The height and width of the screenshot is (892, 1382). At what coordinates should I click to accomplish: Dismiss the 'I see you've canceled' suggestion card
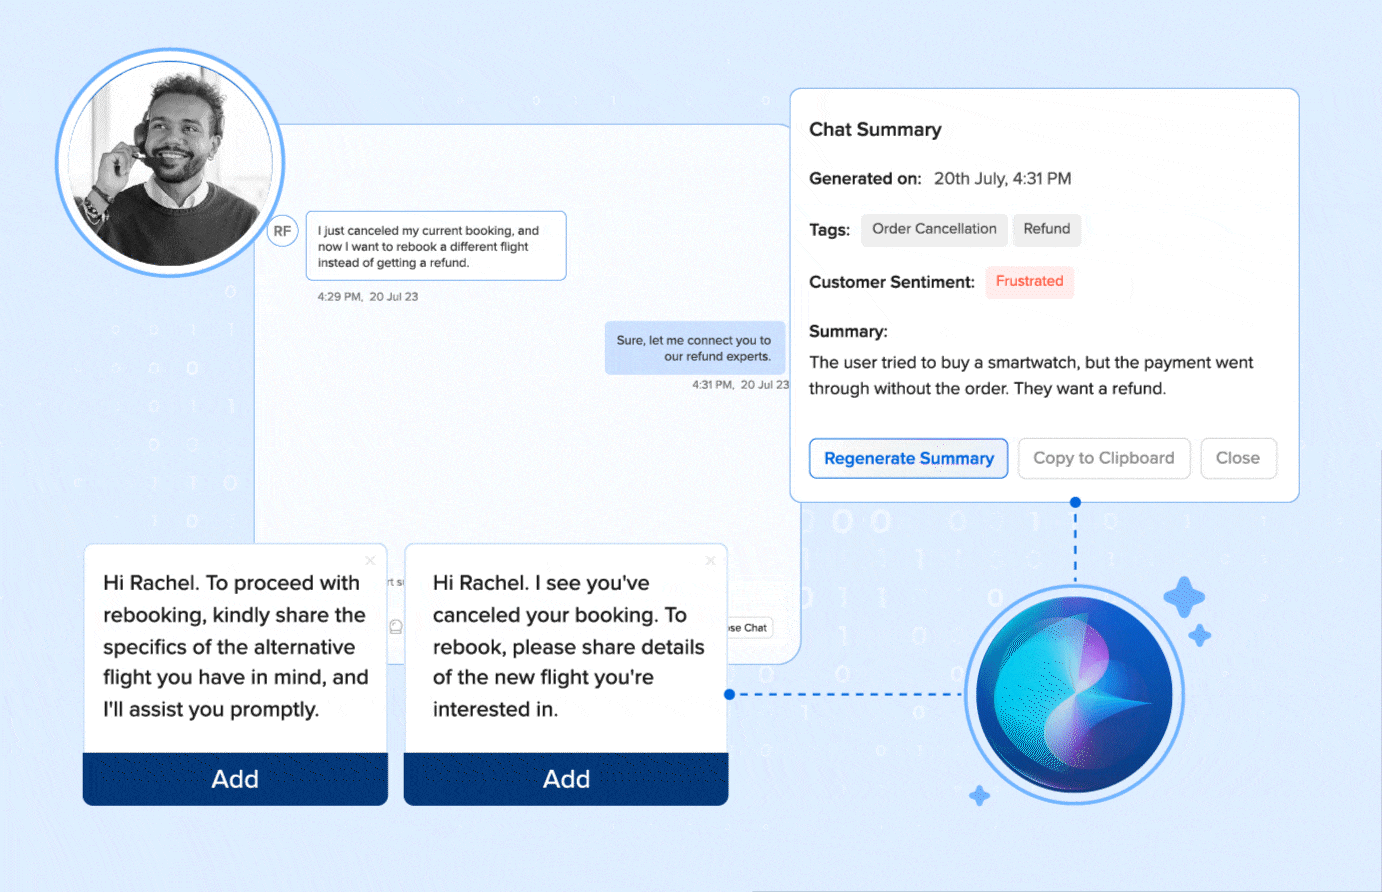coord(710,561)
